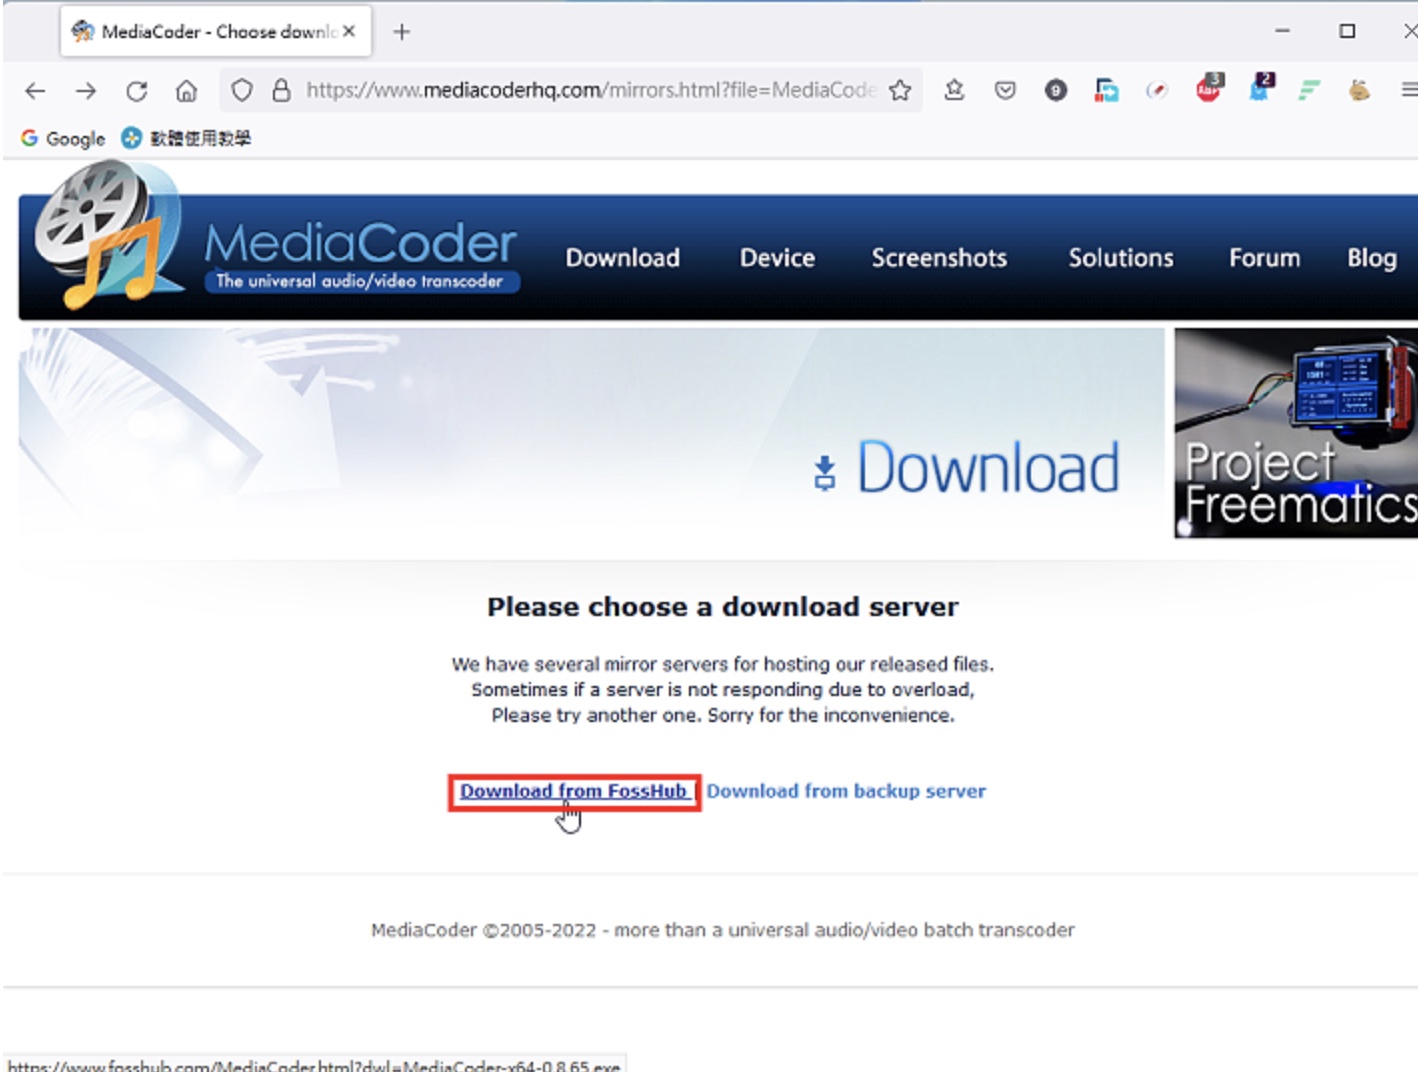This screenshot has width=1418, height=1072.
Task: Maximize the browser window
Action: pyautogui.click(x=1347, y=31)
